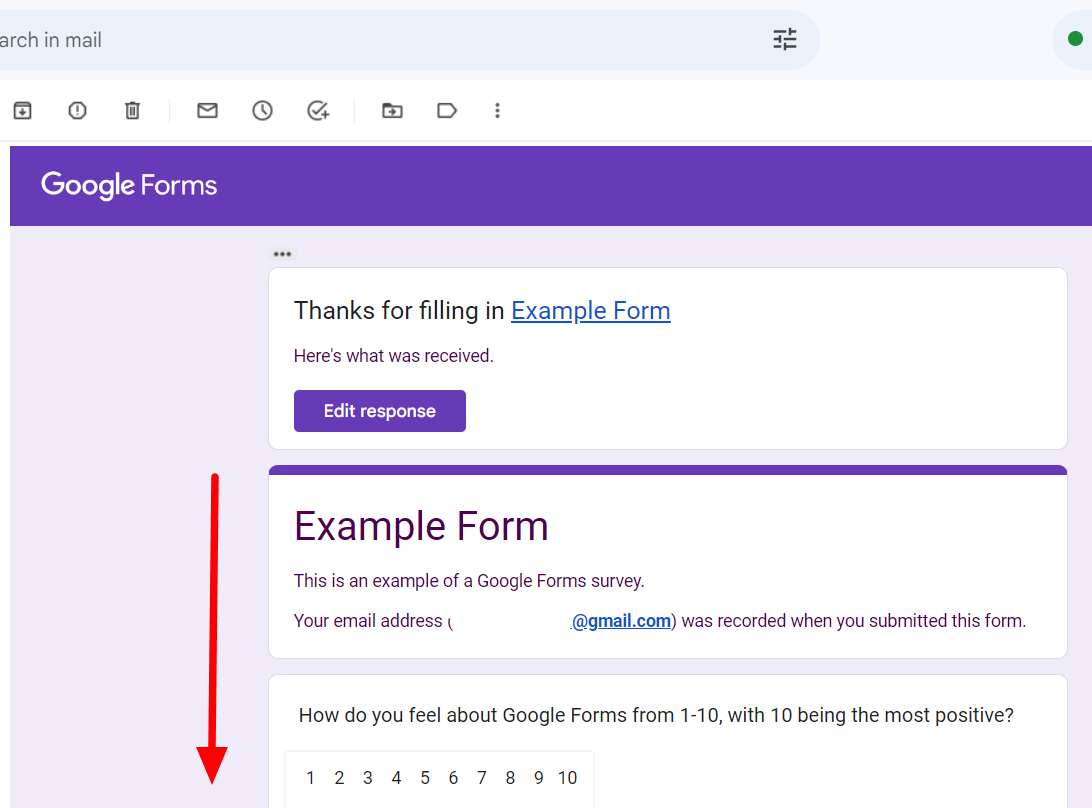
Task: Click rating number 3
Action: click(368, 778)
